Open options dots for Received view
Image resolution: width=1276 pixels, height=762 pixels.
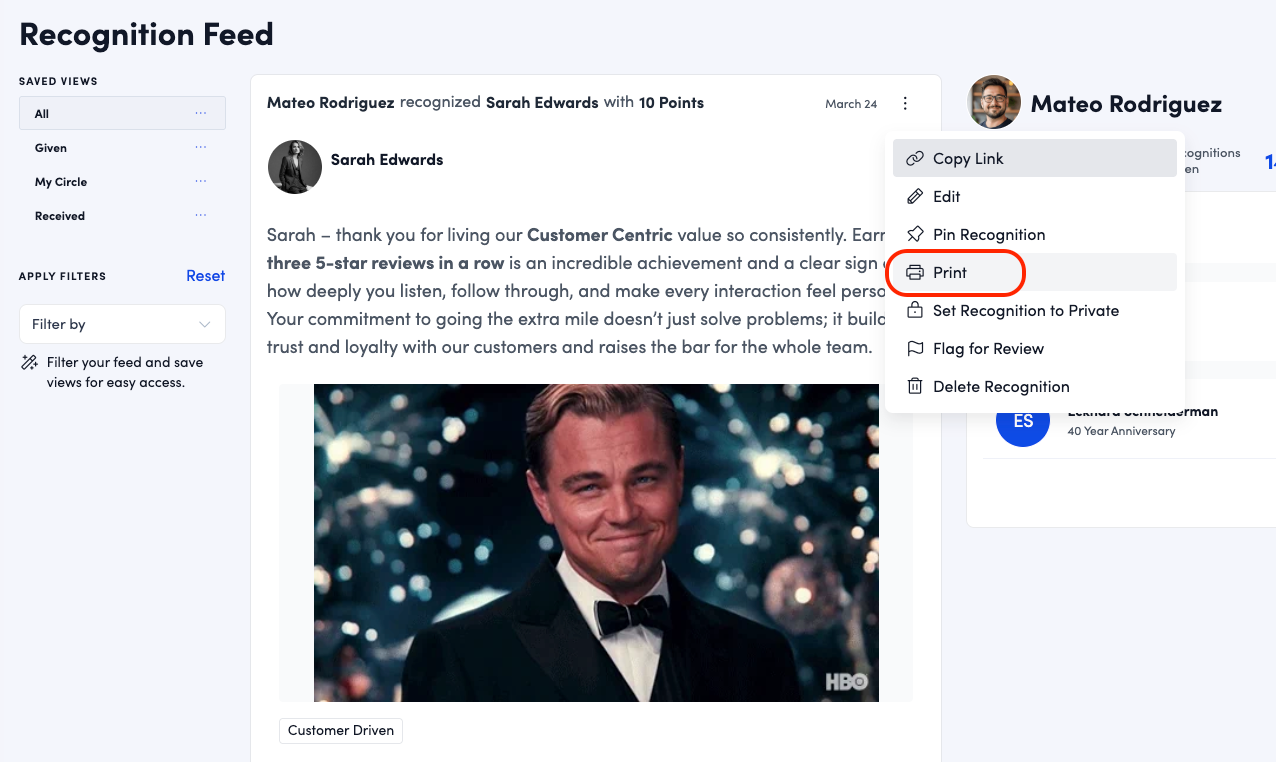point(201,216)
